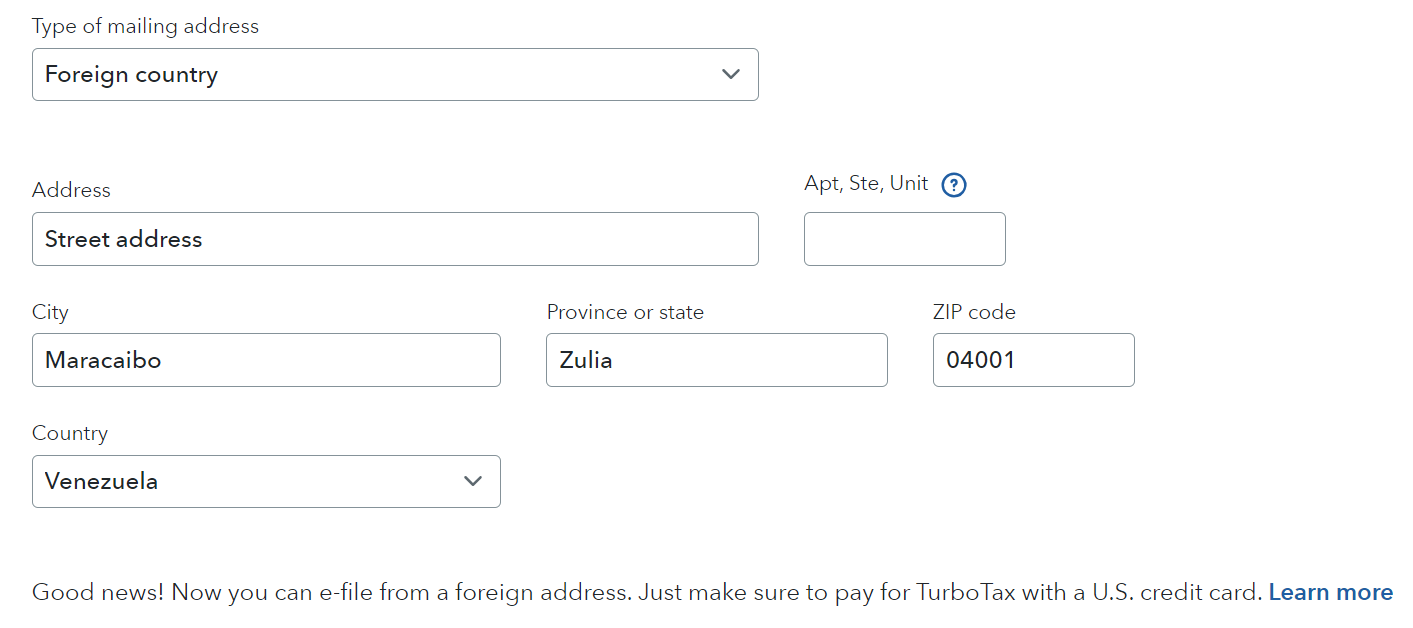This screenshot has height=628, width=1413.
Task: Click the Apt, Ste, Unit label text
Action: [x=866, y=184]
